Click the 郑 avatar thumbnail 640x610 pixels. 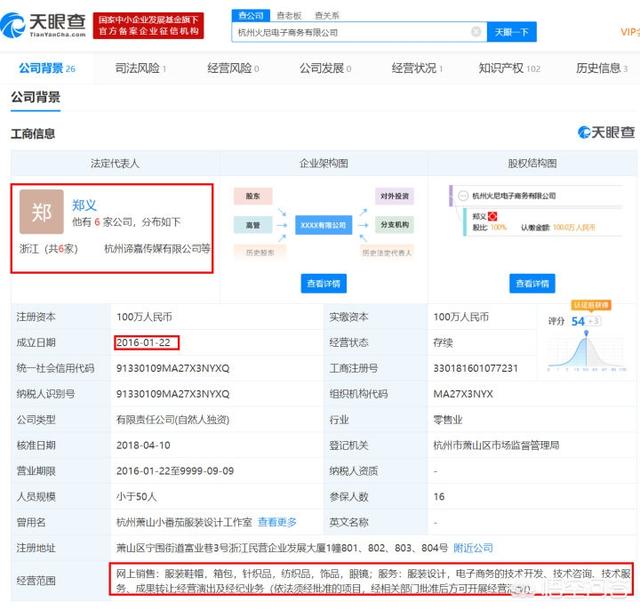click(x=42, y=212)
